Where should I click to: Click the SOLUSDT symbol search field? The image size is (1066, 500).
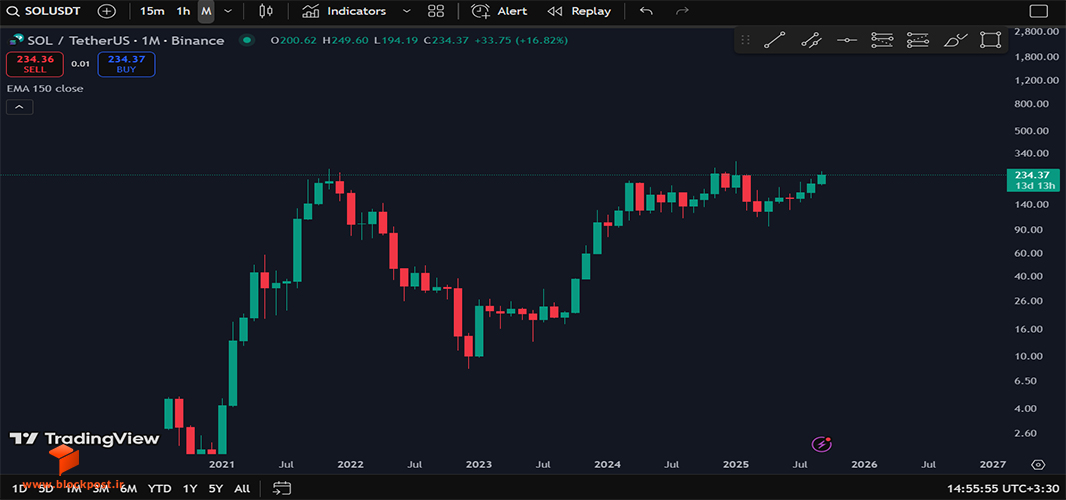(45, 11)
